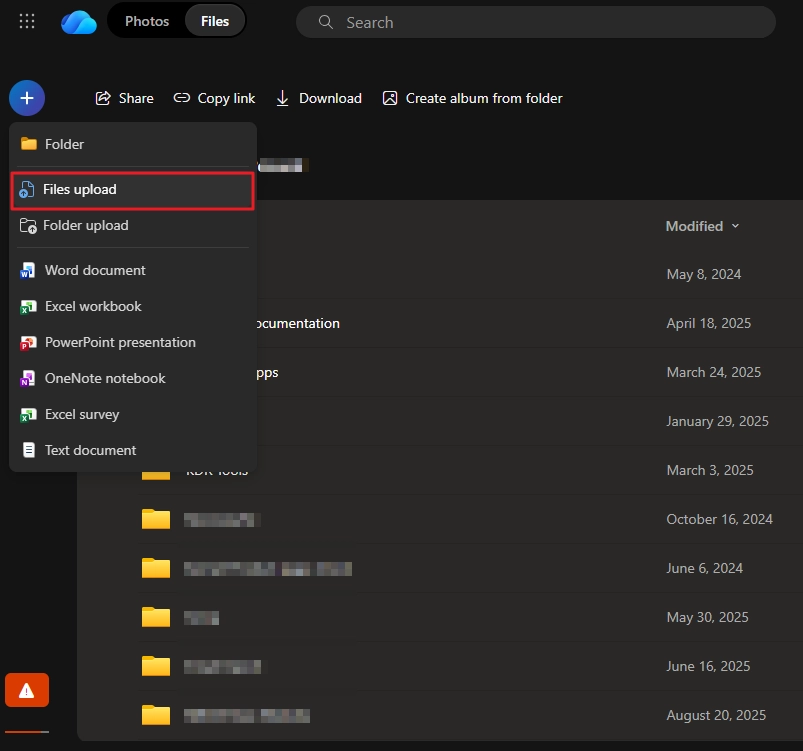
Task: Select the Files view pill
Action: pos(214,20)
